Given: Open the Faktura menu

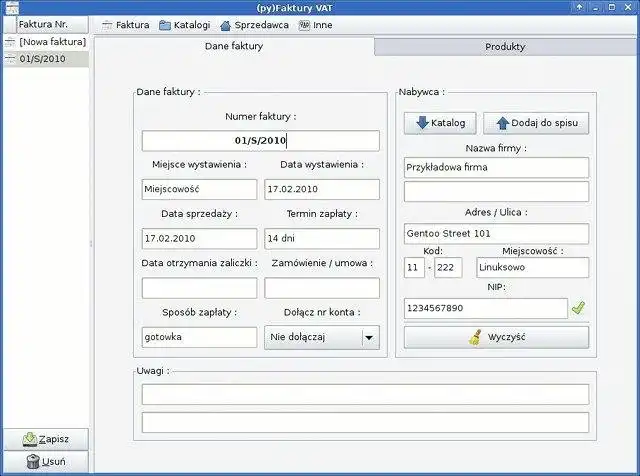Looking at the screenshot, I should coord(125,25).
